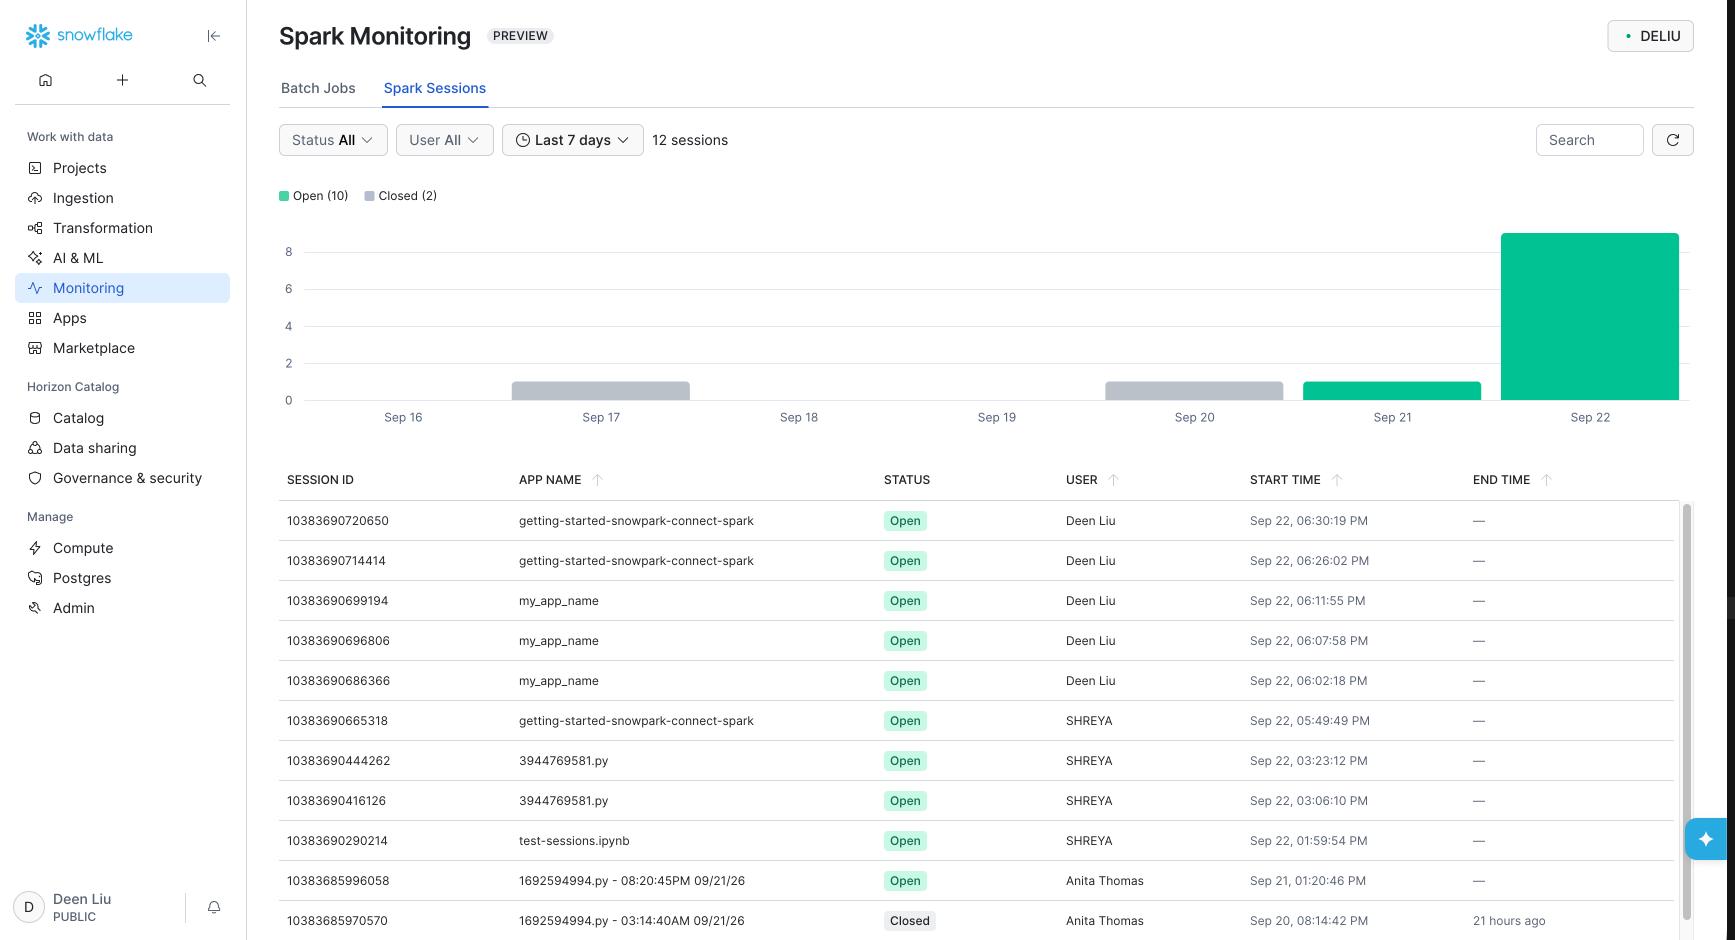This screenshot has height=940, width=1735.
Task: Open the User All filter dropdown
Action: pos(445,140)
